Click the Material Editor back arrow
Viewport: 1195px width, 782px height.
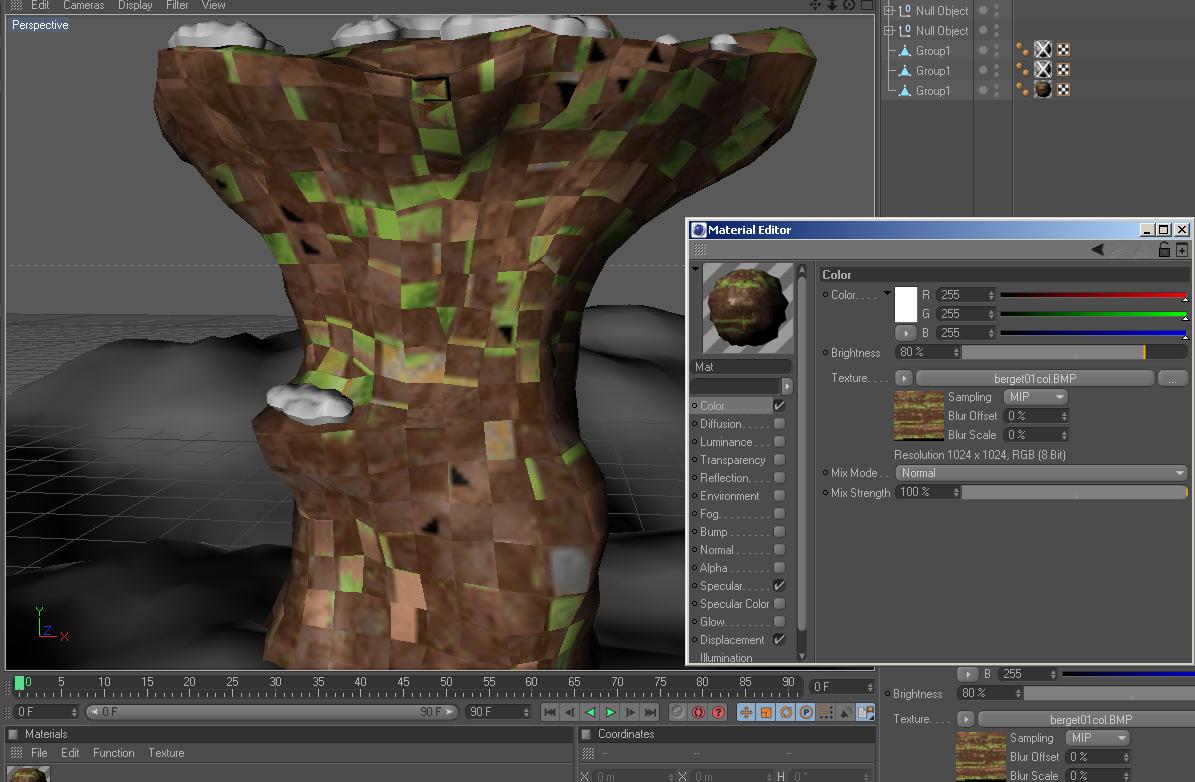[1097, 249]
